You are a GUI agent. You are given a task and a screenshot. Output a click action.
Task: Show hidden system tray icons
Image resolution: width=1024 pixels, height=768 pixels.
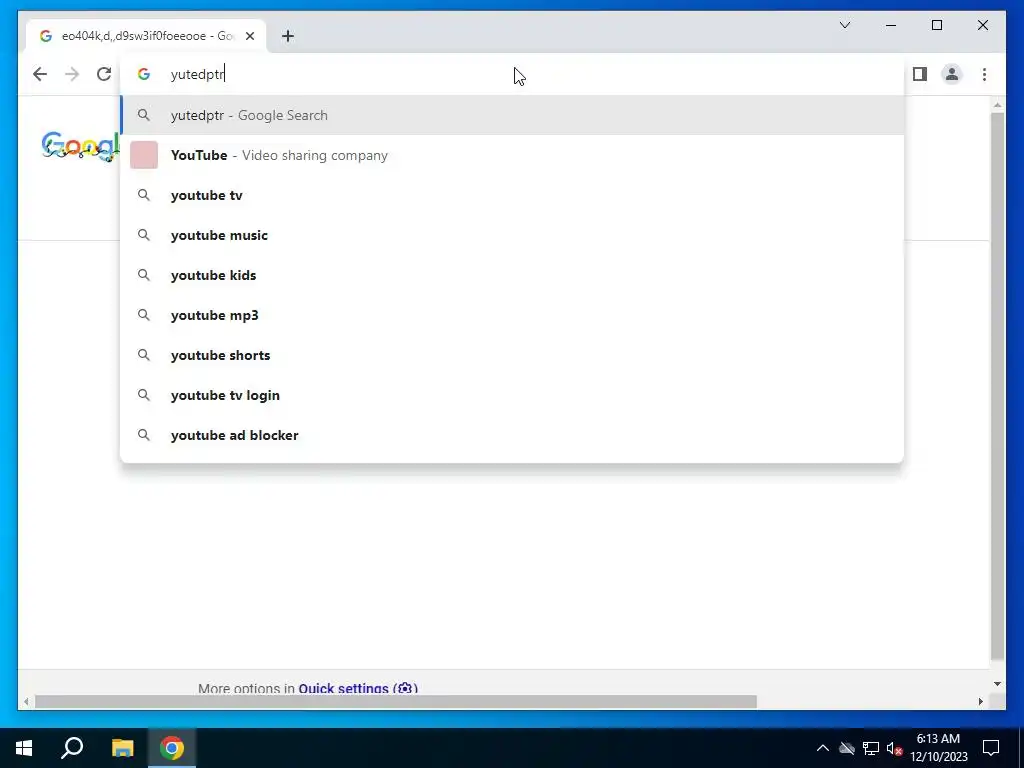pos(823,748)
